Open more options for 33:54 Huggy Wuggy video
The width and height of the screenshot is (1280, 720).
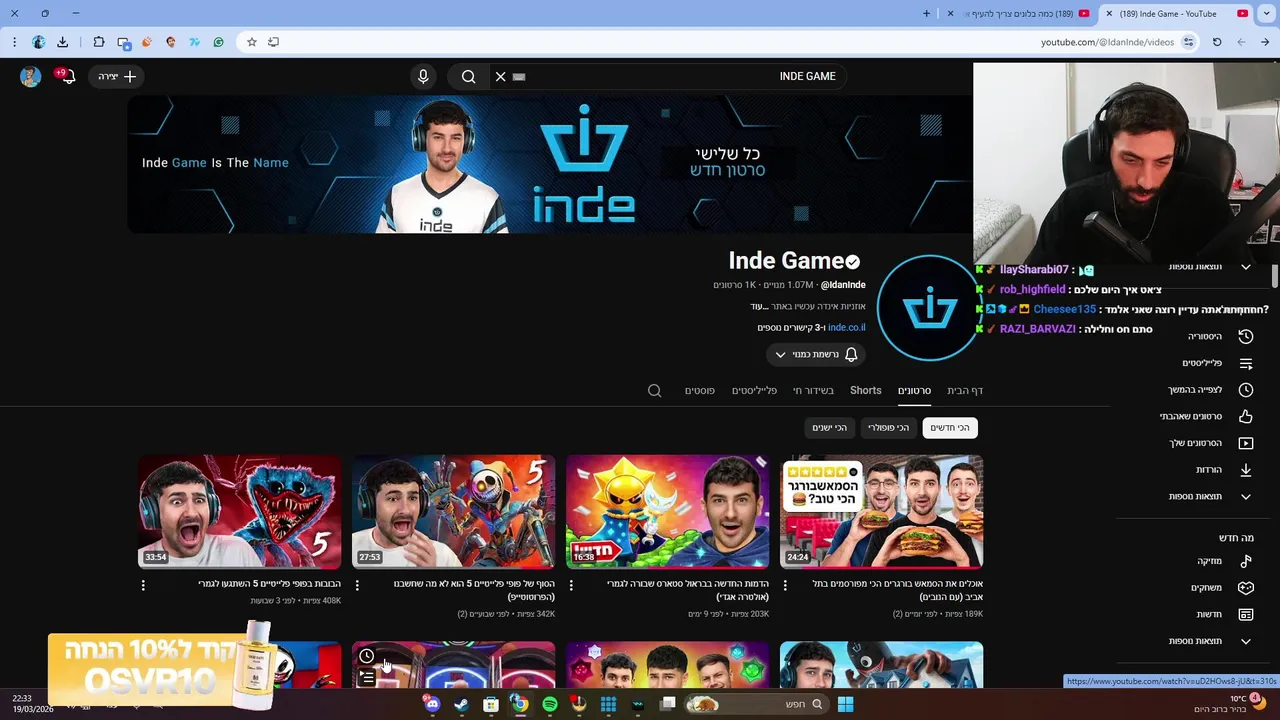pos(143,585)
